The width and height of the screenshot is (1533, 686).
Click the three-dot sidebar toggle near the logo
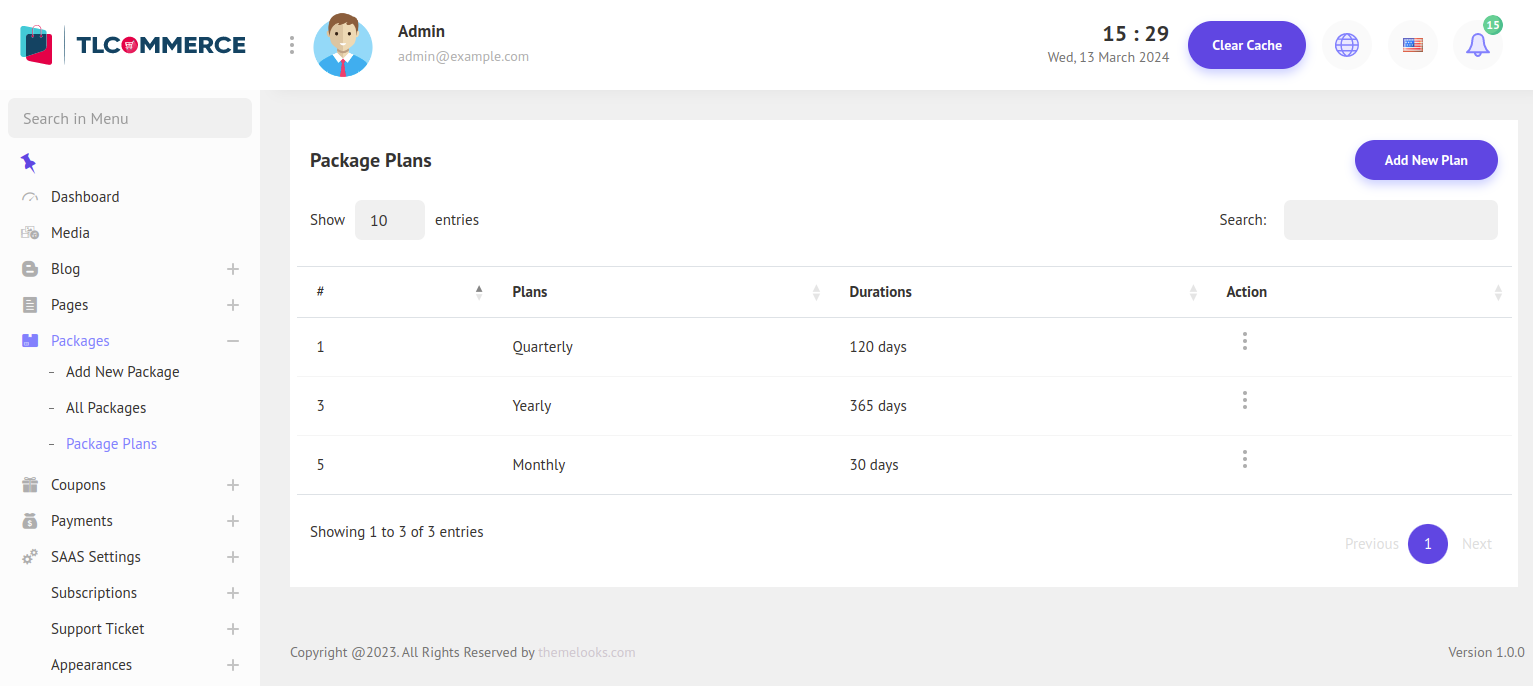(291, 45)
